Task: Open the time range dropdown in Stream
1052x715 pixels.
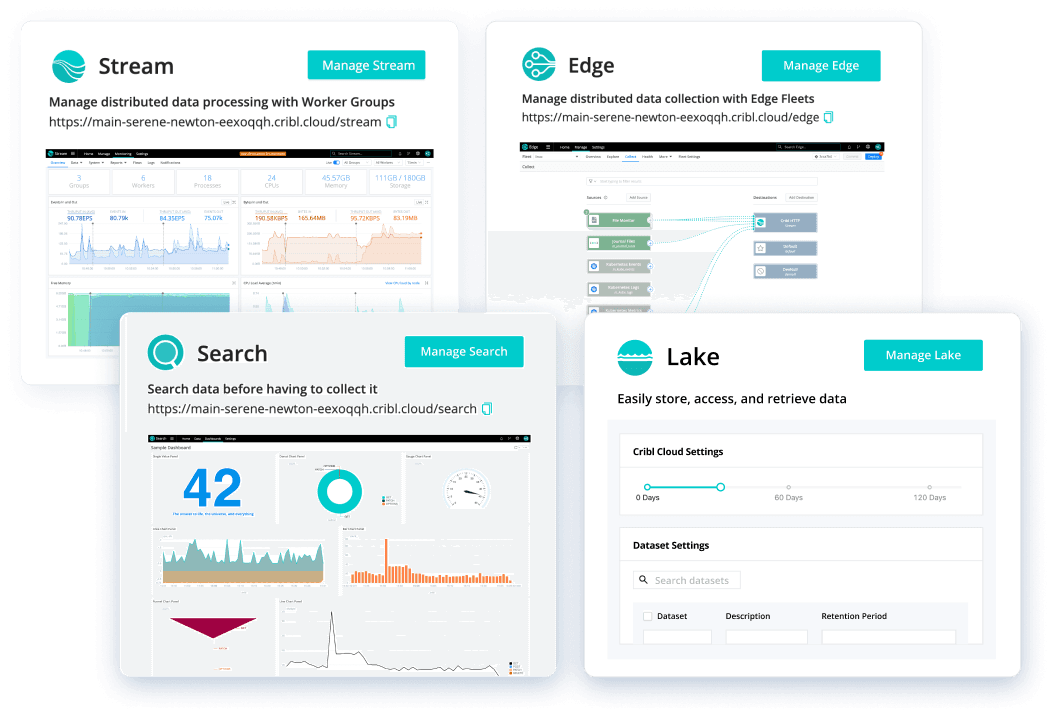Action: click(414, 162)
